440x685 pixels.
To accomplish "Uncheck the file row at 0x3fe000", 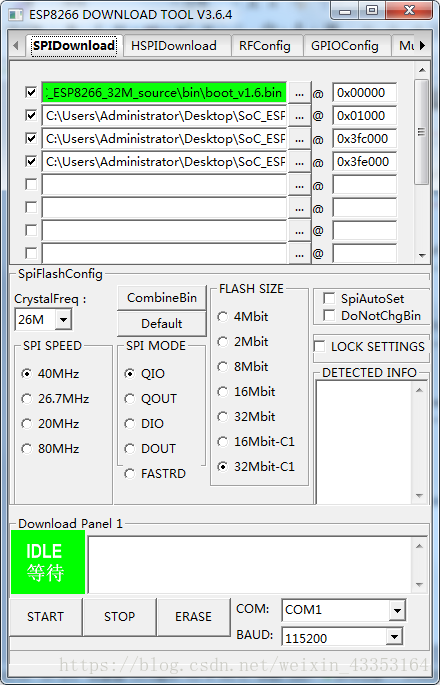I will click(31, 162).
